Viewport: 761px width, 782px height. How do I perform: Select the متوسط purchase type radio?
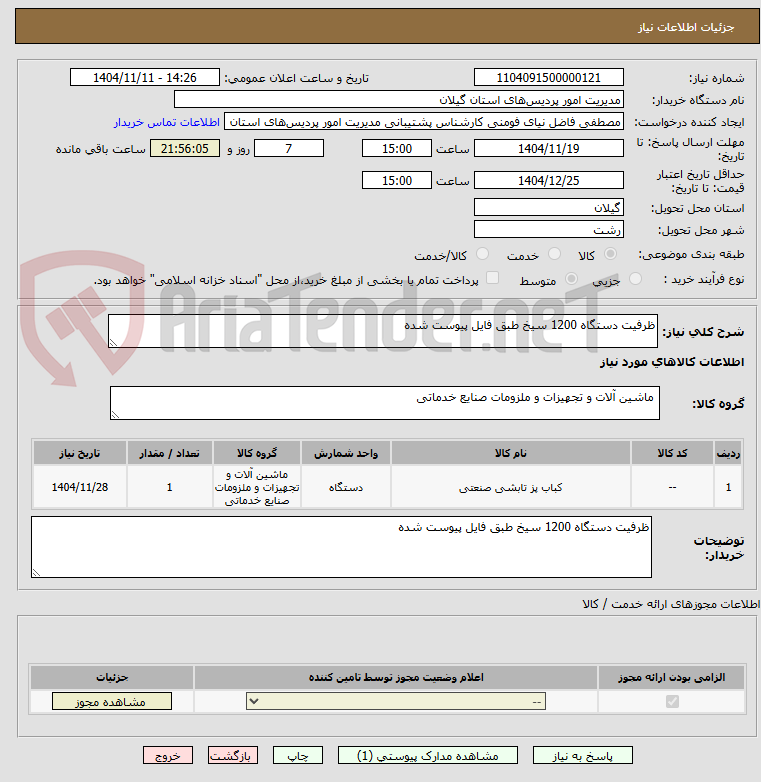571,279
